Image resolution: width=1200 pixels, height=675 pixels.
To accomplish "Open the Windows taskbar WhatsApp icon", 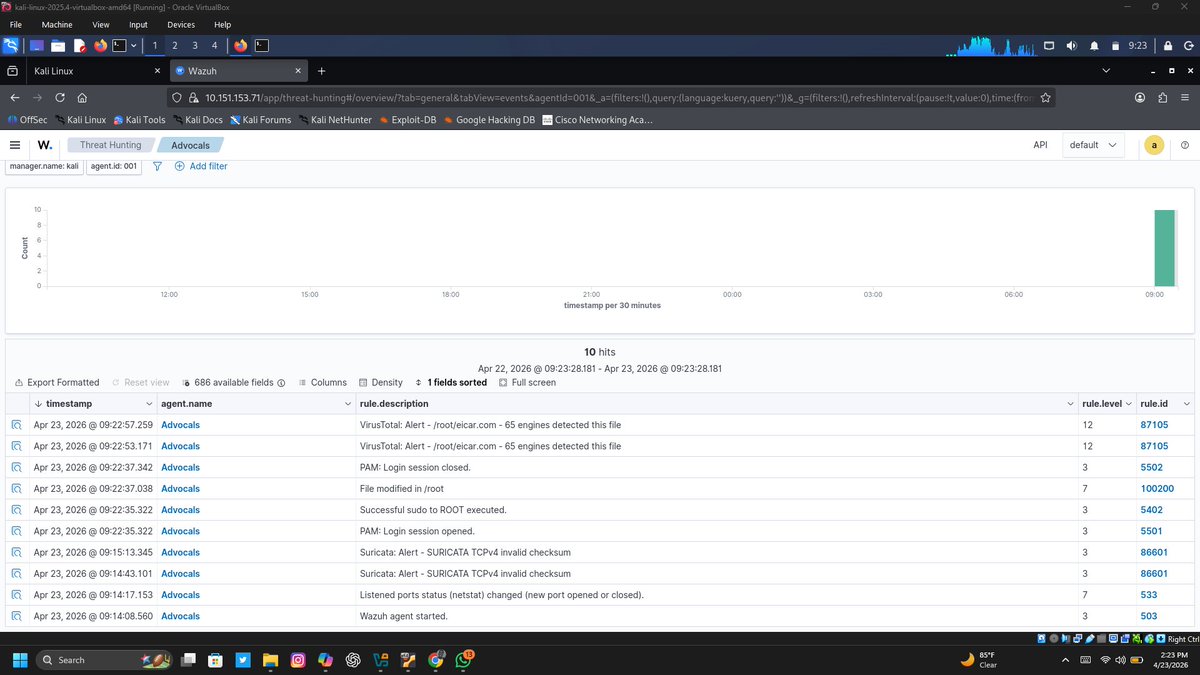I will coord(464,660).
